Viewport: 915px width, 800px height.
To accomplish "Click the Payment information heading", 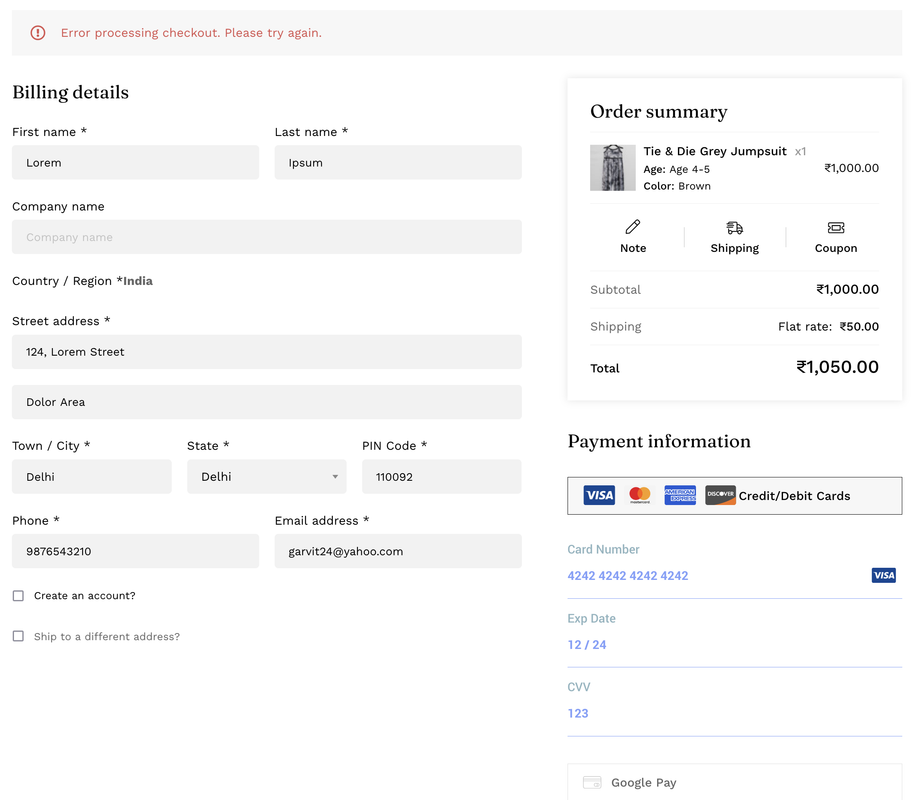I will pyautogui.click(x=659, y=441).
